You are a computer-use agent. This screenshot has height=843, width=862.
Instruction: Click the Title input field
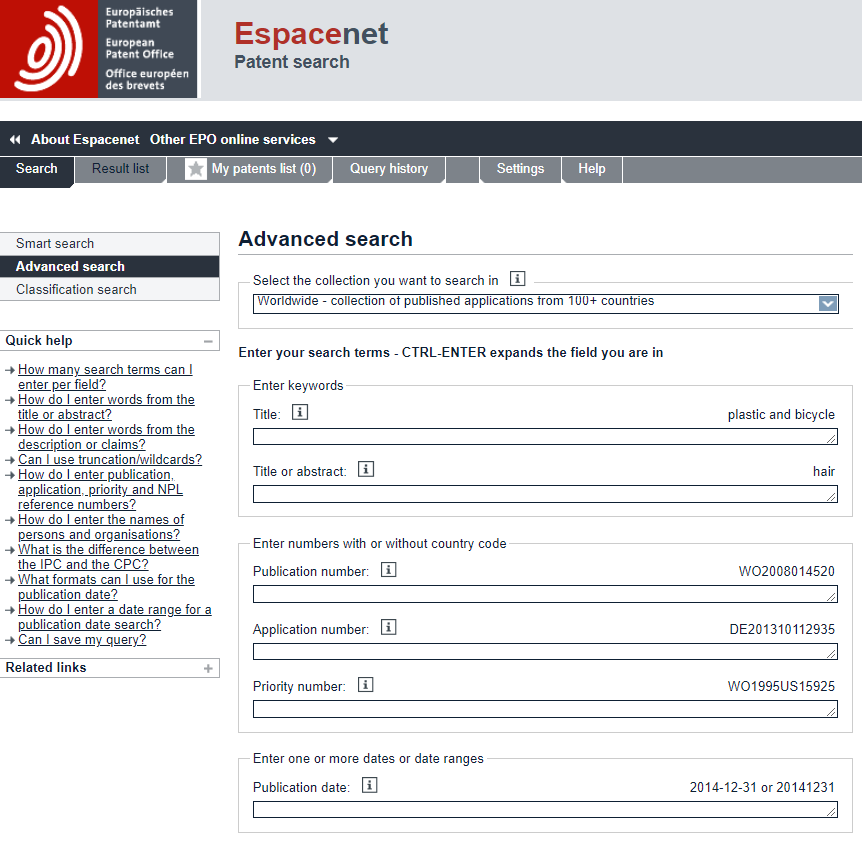(x=545, y=437)
